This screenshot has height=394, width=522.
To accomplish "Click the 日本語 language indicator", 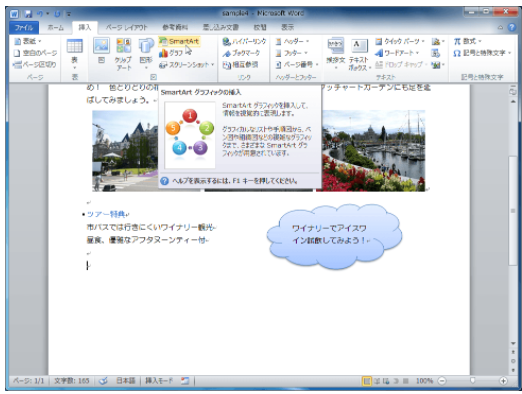I will click(x=126, y=381).
